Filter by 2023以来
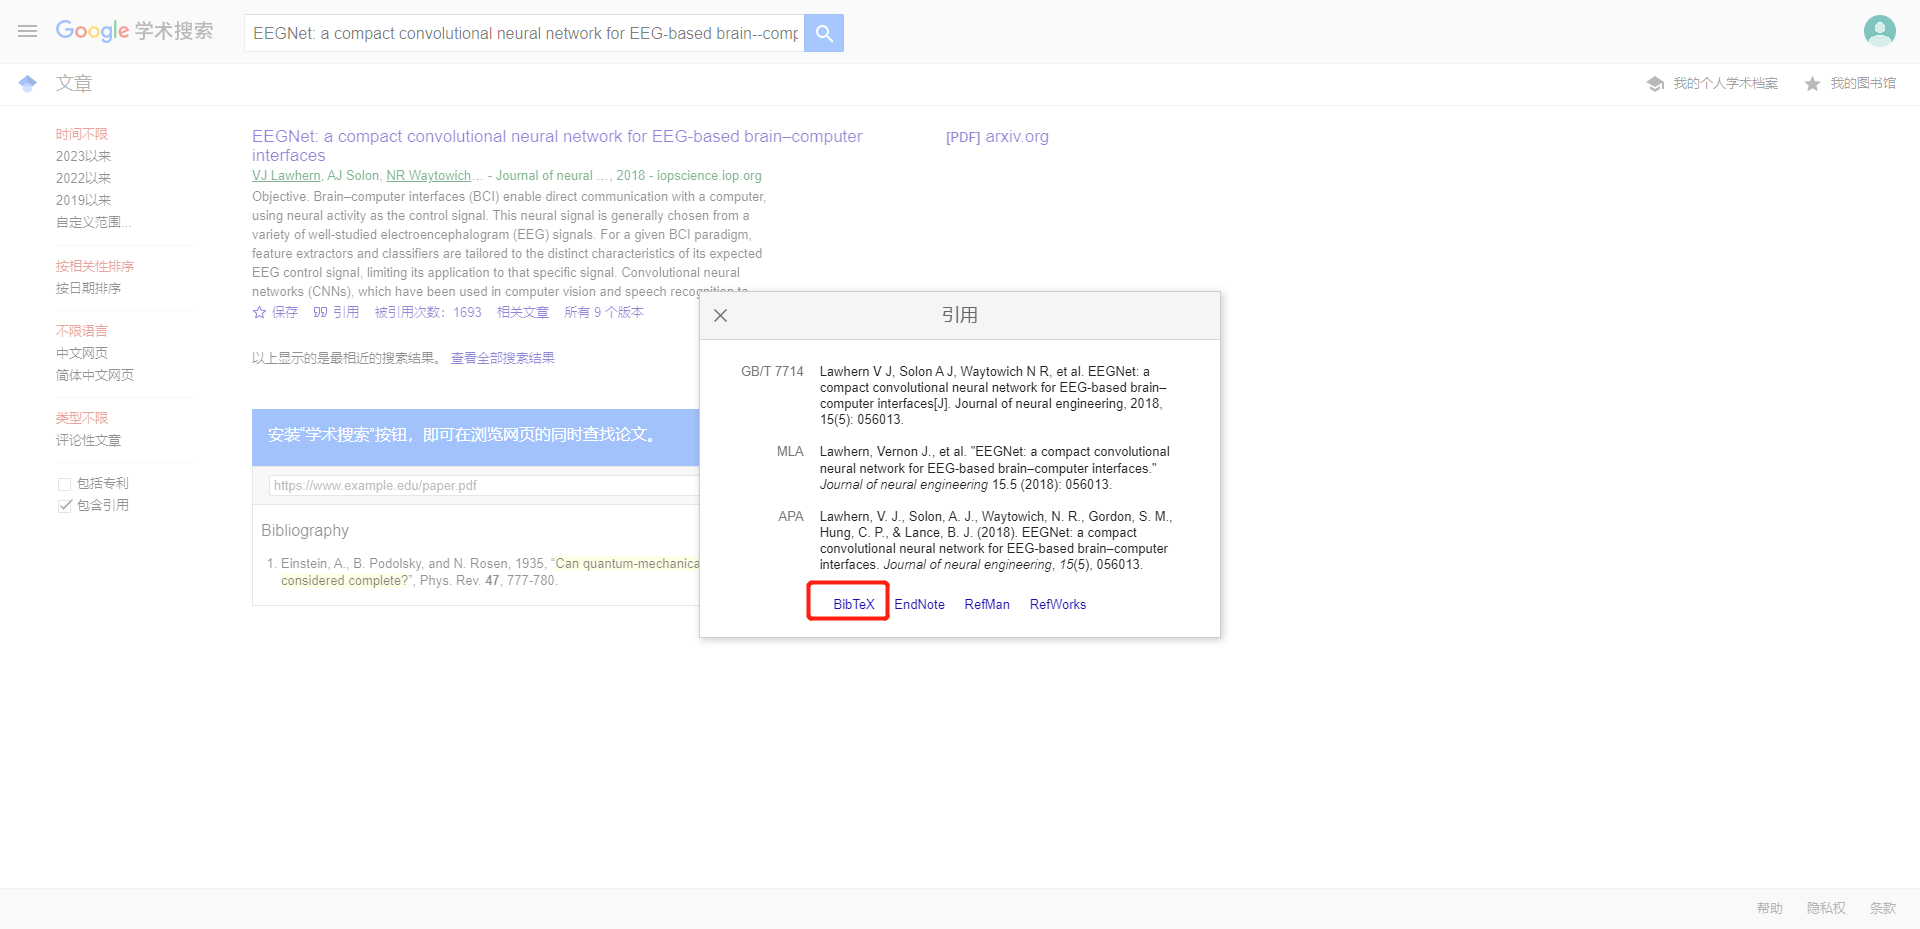1920x929 pixels. click(x=84, y=156)
